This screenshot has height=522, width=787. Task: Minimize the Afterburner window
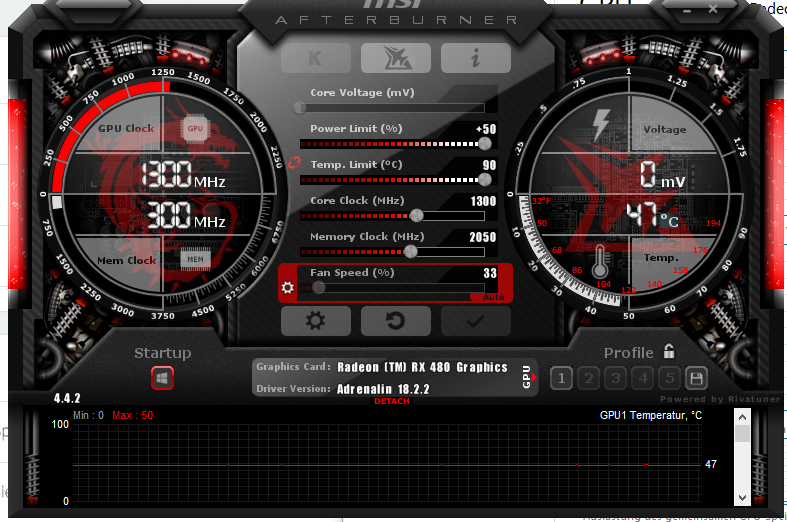[687, 10]
